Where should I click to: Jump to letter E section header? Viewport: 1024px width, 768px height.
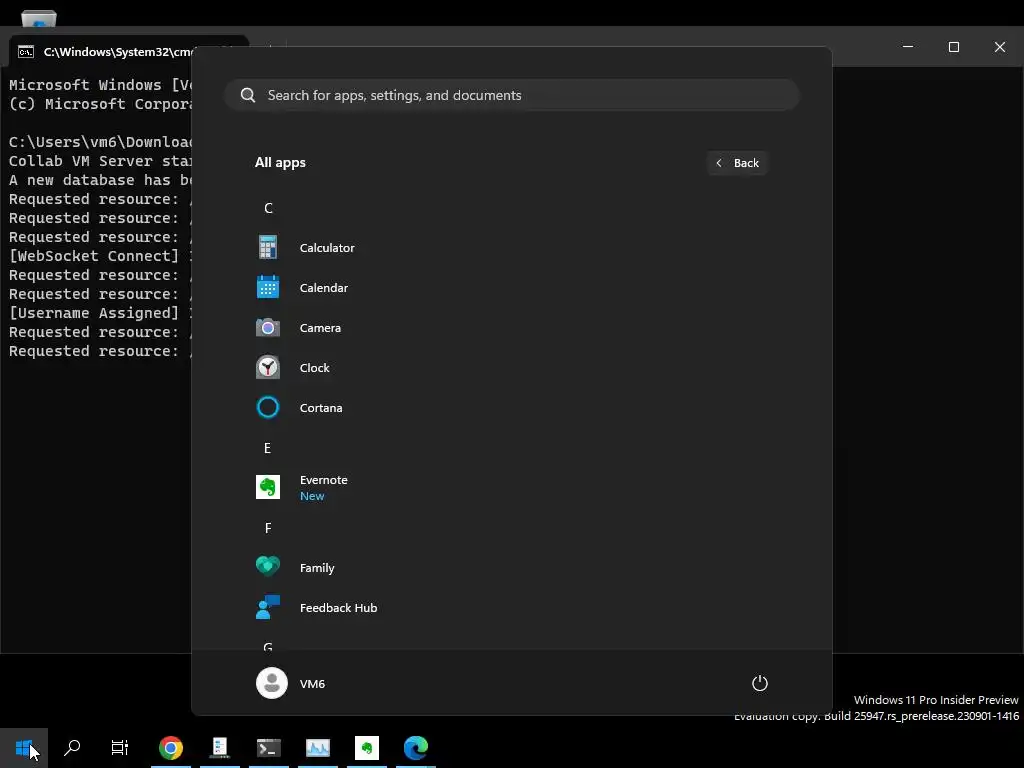pyautogui.click(x=268, y=448)
